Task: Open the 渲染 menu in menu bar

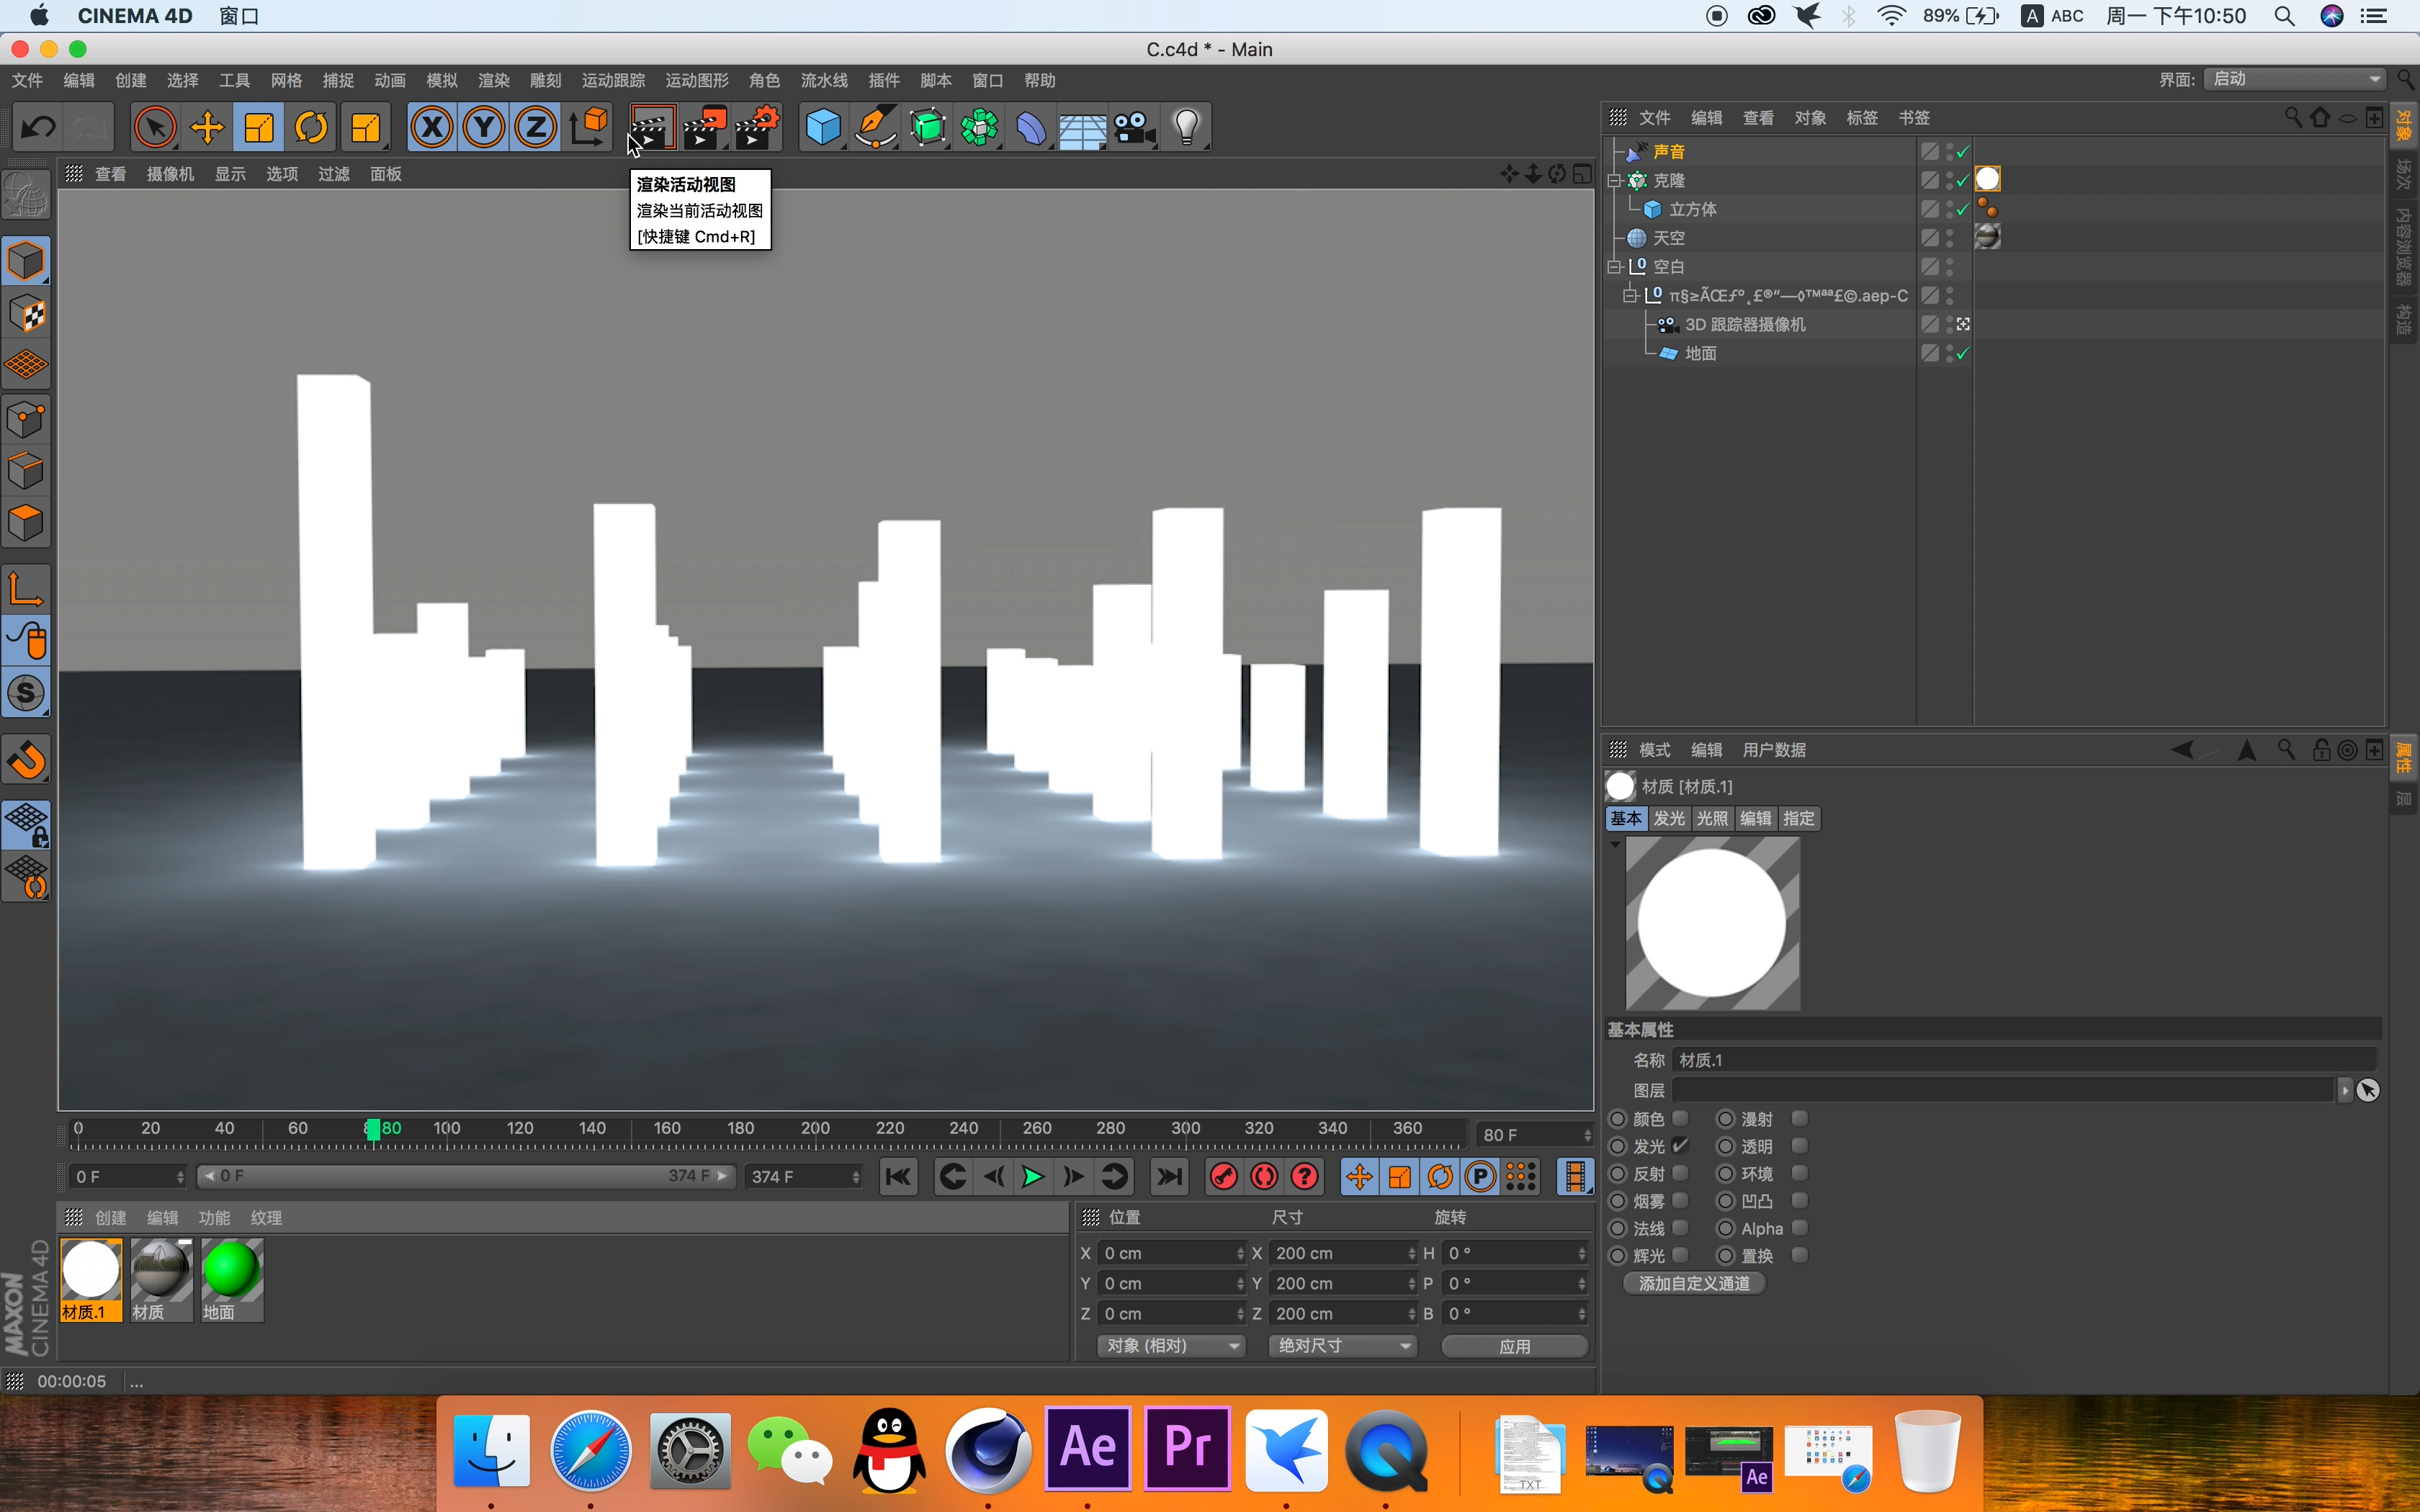Action: [493, 80]
